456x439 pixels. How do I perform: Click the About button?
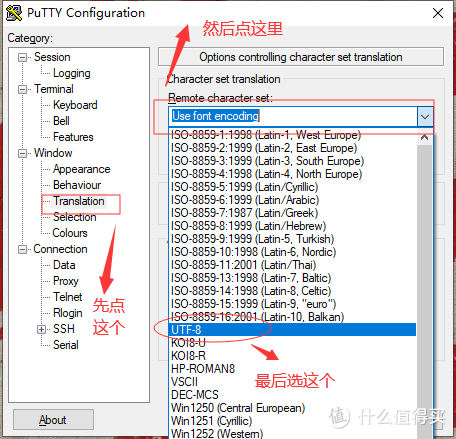point(53,420)
